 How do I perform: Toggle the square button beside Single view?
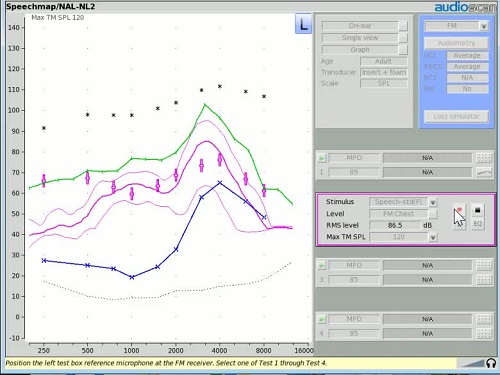point(403,38)
